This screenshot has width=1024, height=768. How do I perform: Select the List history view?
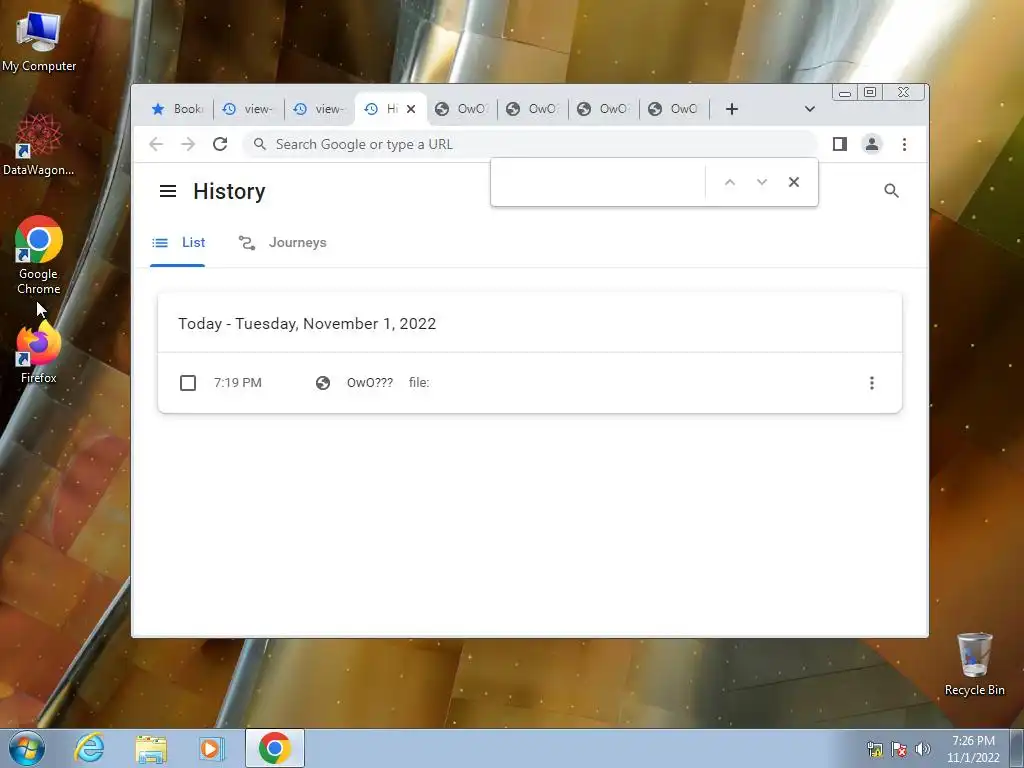(178, 242)
